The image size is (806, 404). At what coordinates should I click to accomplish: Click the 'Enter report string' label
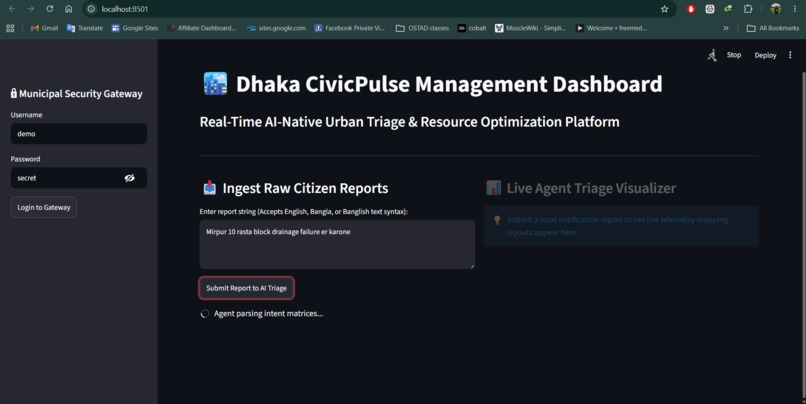tap(303, 212)
